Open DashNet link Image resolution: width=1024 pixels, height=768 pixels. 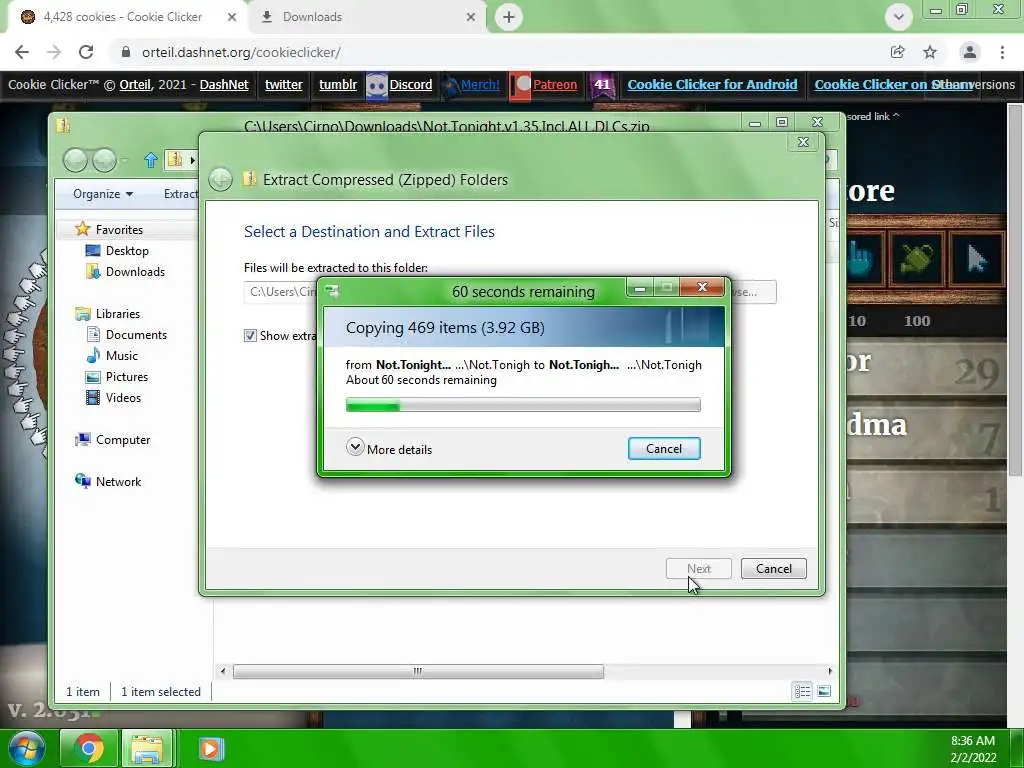[224, 85]
